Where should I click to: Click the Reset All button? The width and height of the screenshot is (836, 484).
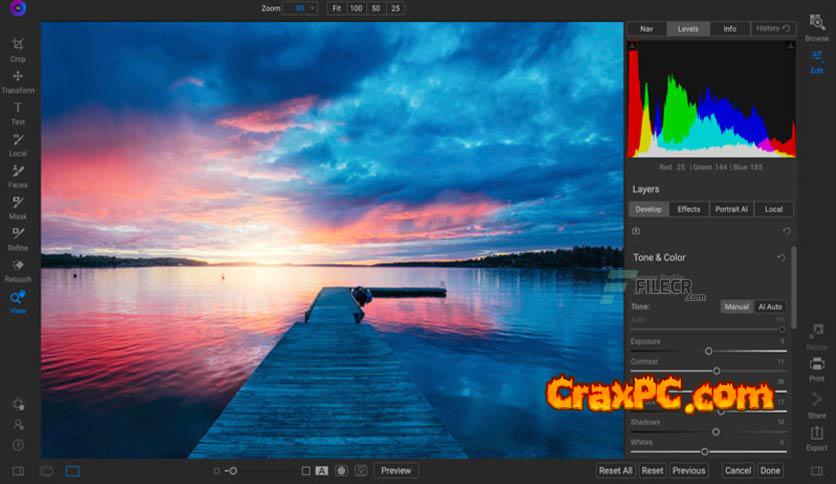[615, 470]
